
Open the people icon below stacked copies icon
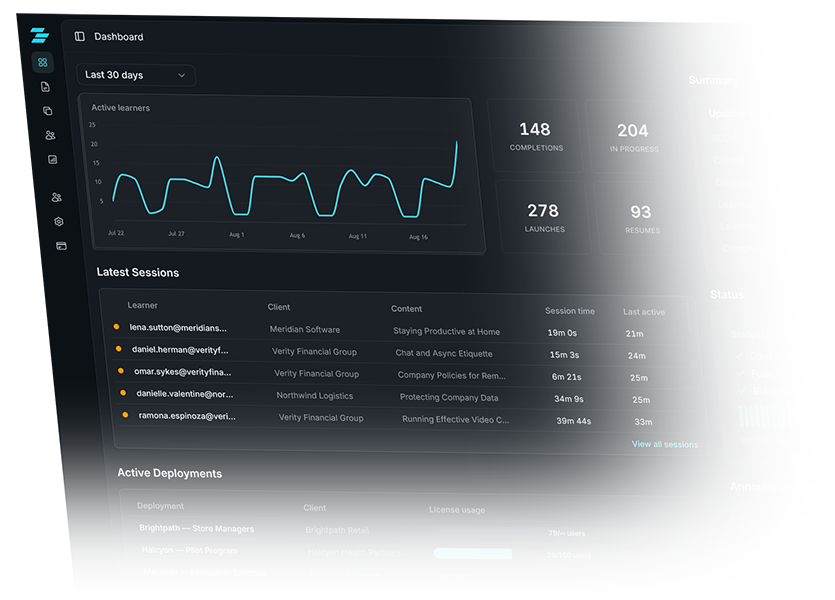[50, 135]
